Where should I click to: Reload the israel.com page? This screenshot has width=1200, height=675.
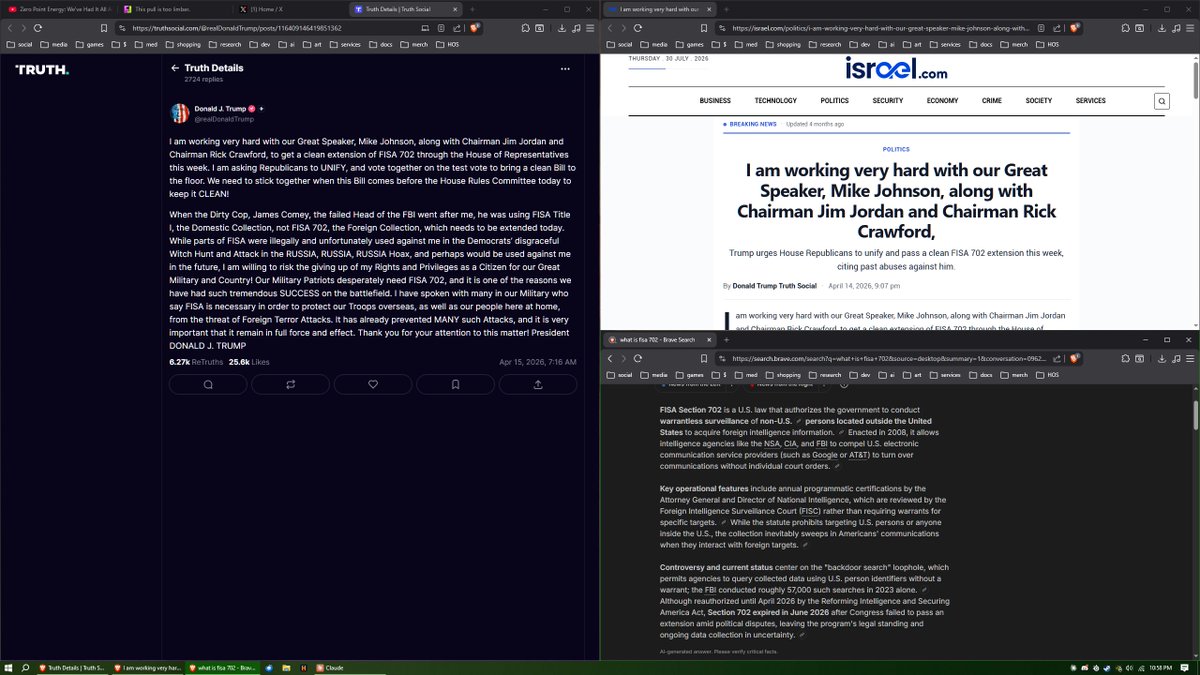pyautogui.click(x=637, y=28)
